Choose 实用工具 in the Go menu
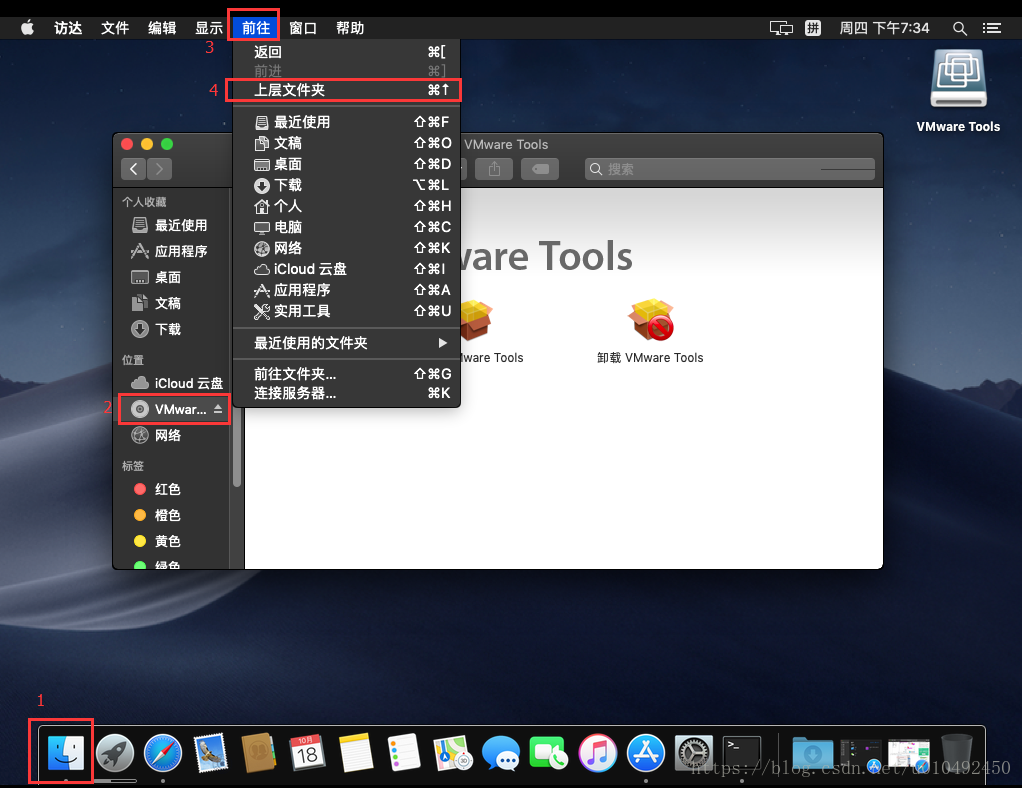Image resolution: width=1022 pixels, height=788 pixels. pos(347,311)
